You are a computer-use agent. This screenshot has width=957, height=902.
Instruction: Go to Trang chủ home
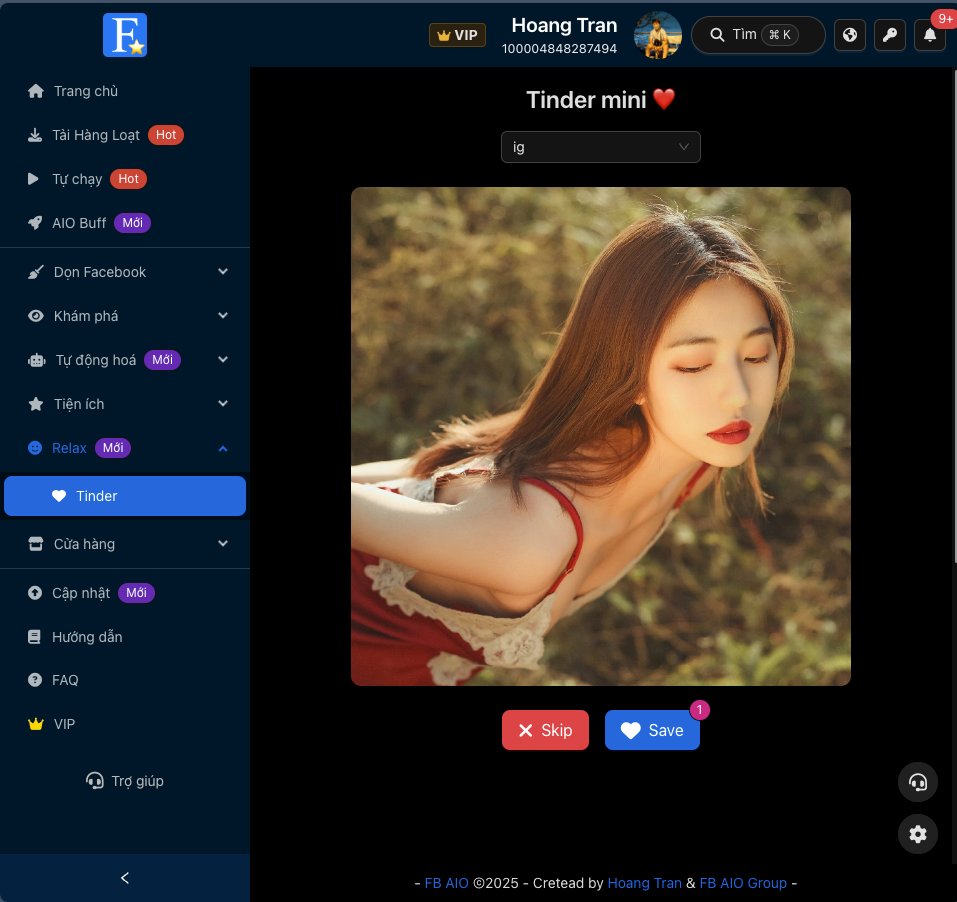[125, 91]
